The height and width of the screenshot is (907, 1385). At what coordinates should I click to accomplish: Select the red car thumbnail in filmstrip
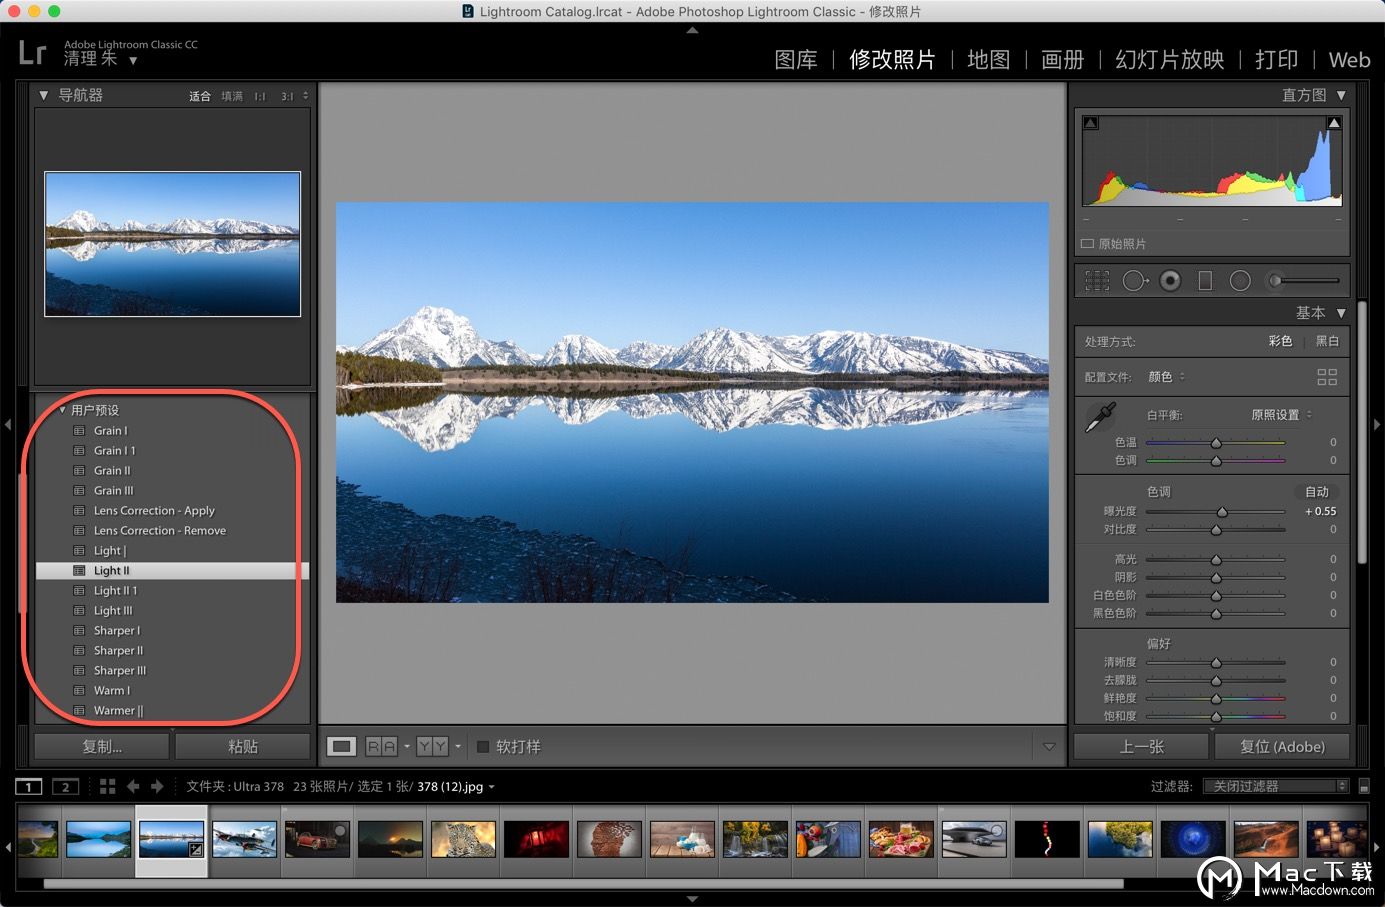(317, 839)
